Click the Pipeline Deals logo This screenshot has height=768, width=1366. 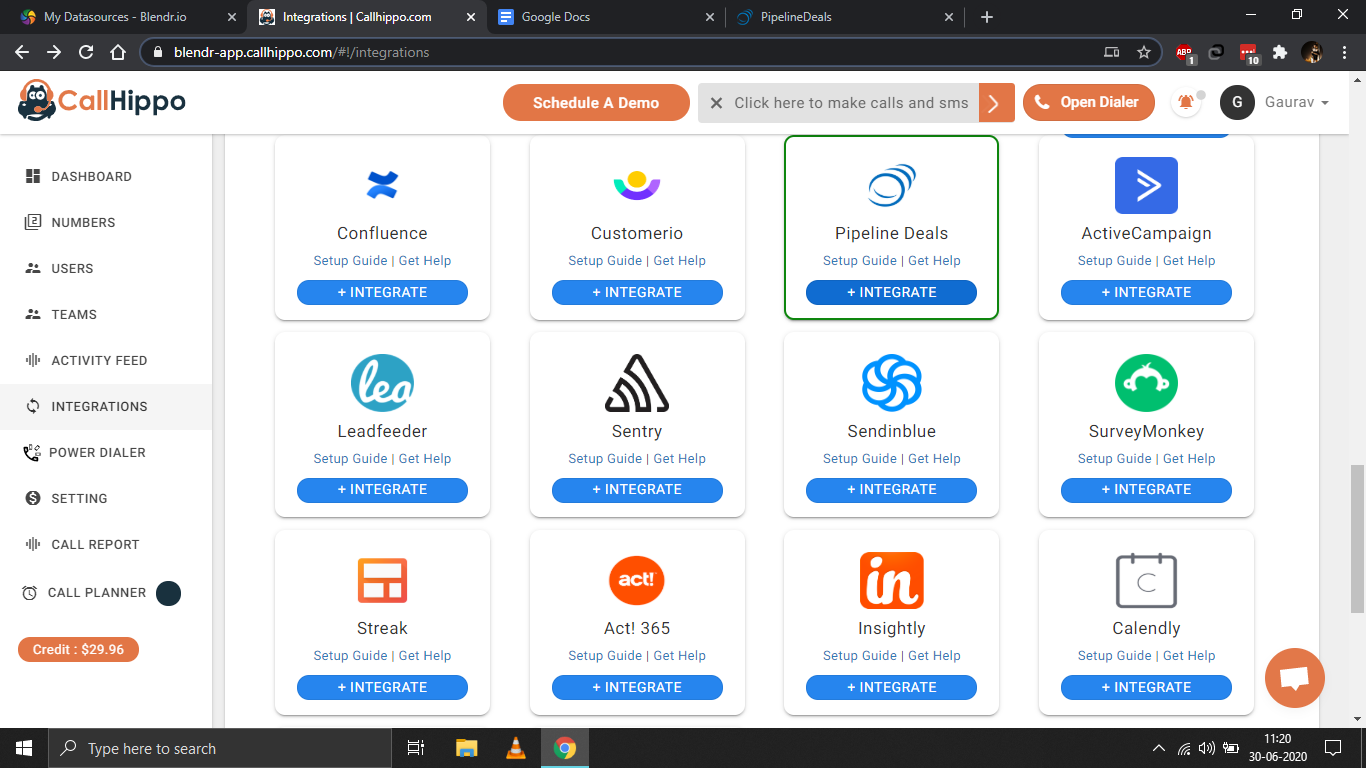[x=891, y=185]
